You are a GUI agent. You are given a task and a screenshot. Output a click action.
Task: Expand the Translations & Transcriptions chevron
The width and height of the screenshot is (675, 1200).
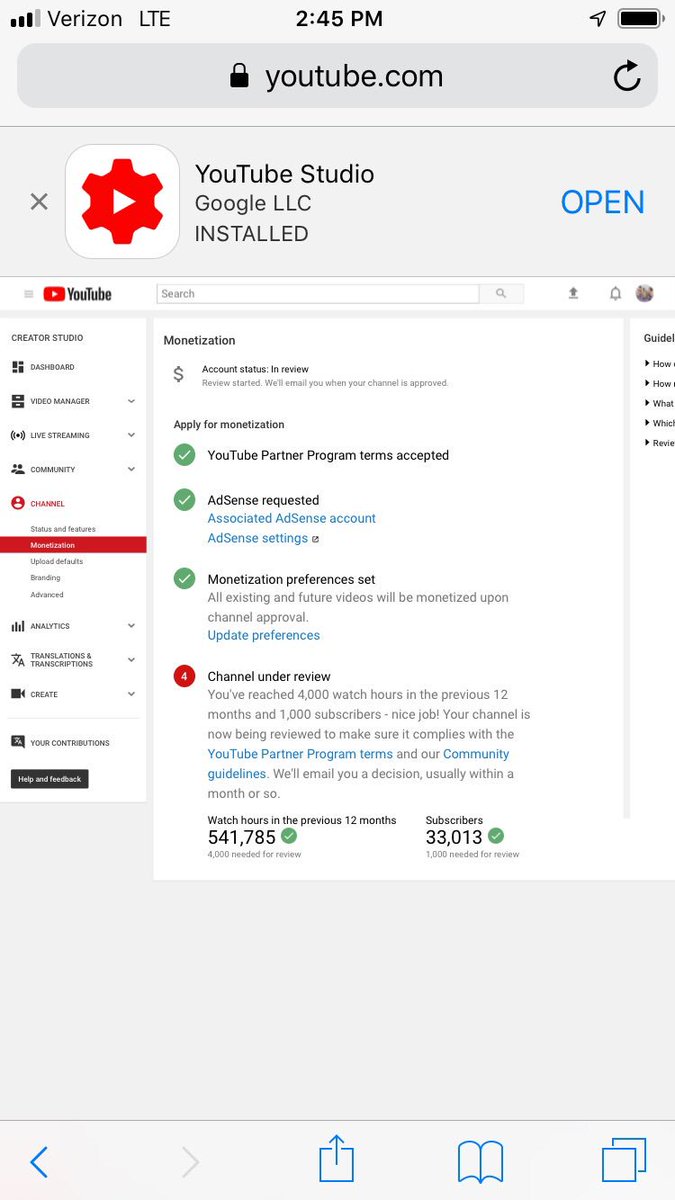pos(131,660)
